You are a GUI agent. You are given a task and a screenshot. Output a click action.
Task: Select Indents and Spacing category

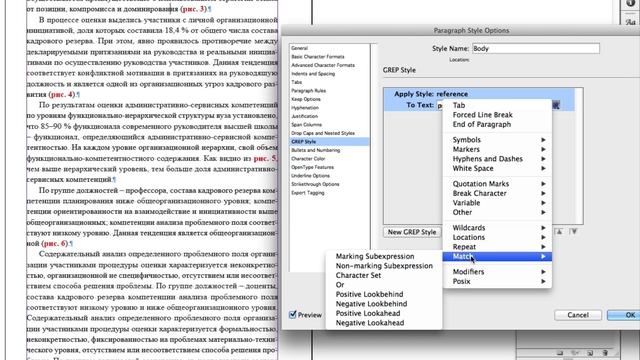tap(329, 74)
